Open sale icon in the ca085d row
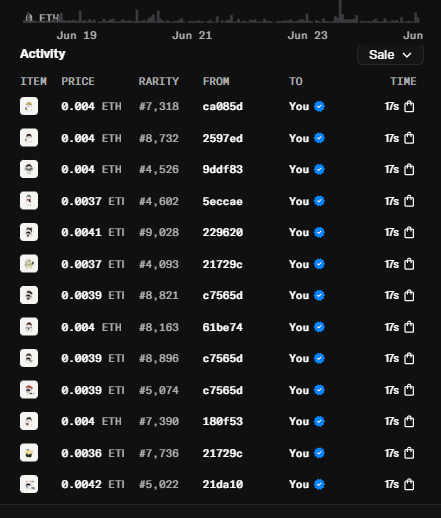 pos(409,106)
